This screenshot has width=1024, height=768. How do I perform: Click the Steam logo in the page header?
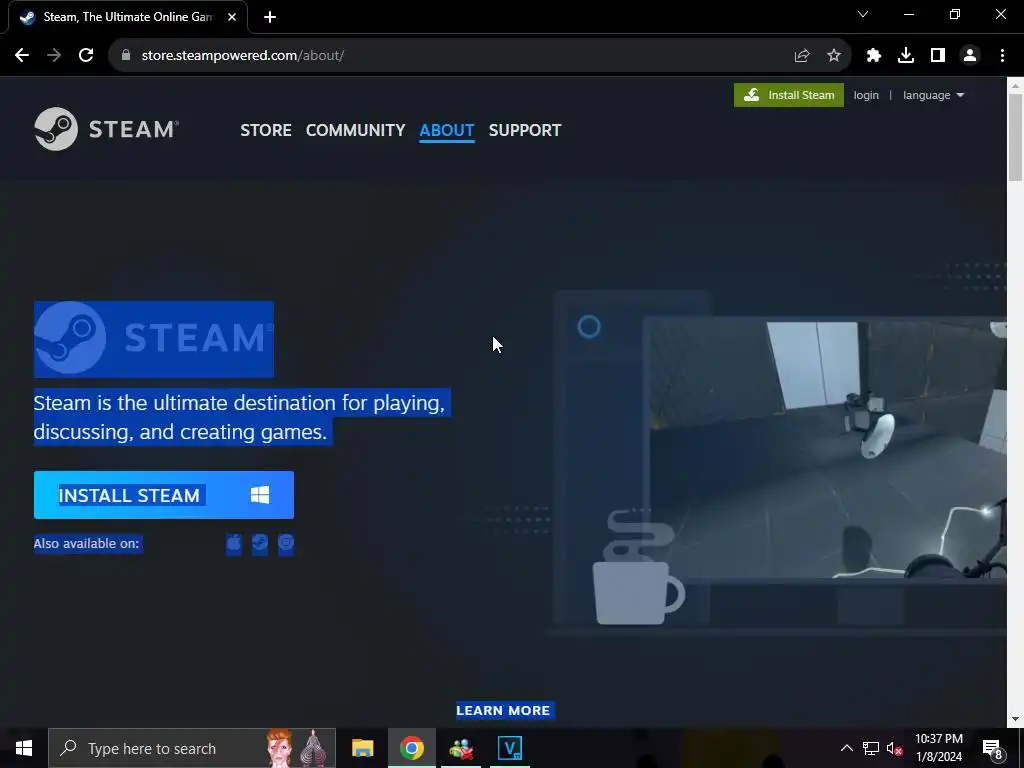point(106,129)
